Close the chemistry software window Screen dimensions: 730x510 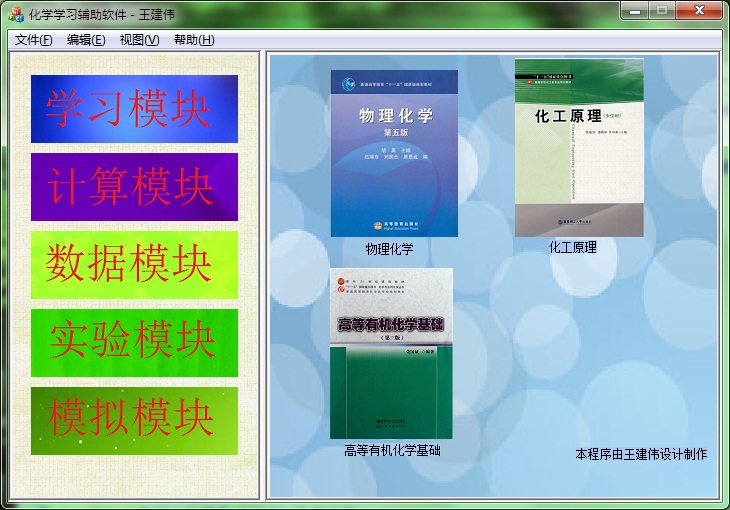tap(699, 10)
